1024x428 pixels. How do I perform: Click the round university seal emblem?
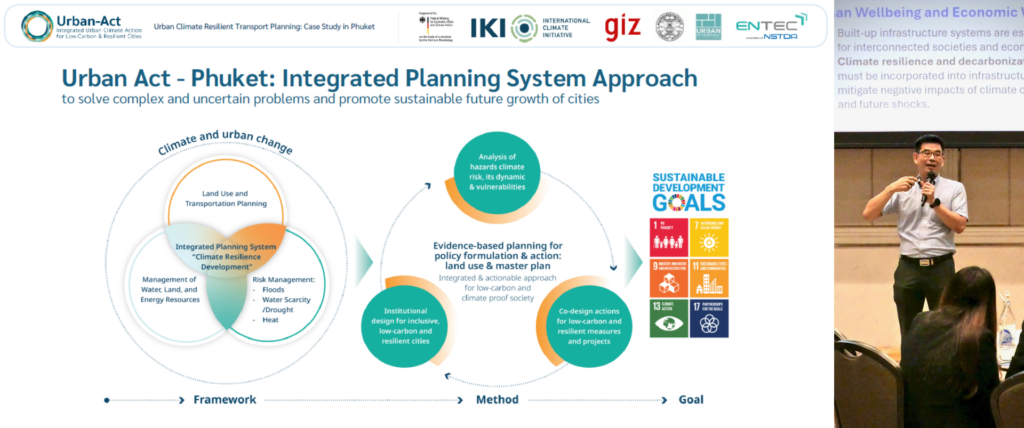669,27
